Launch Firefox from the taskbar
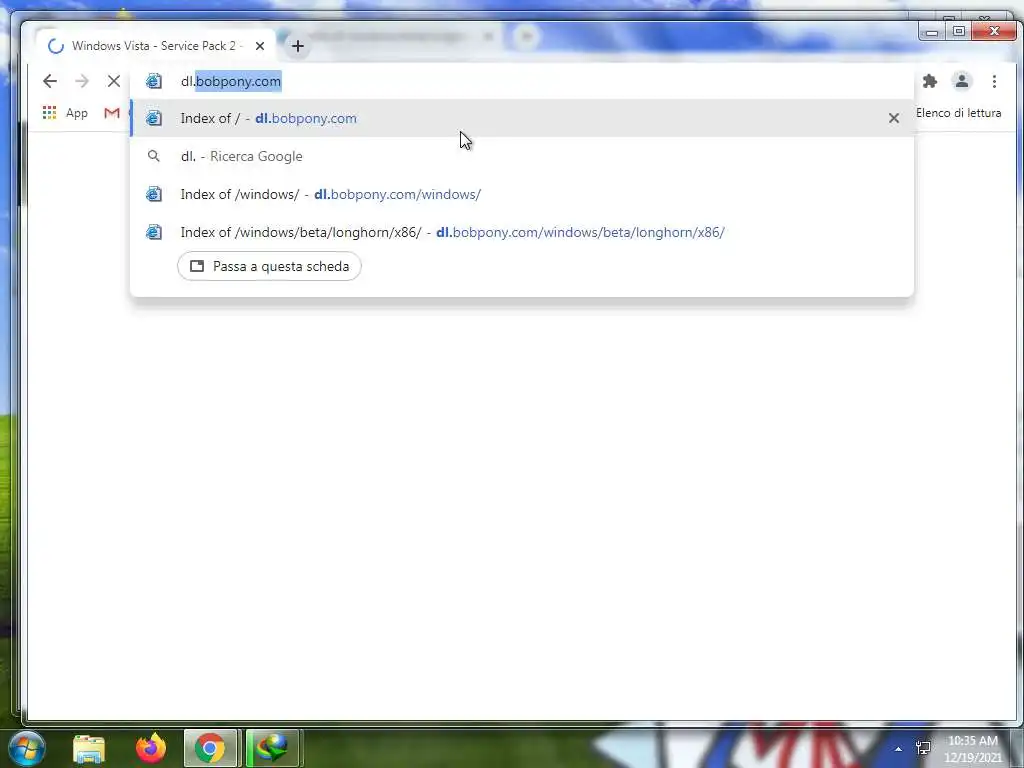 (151, 748)
